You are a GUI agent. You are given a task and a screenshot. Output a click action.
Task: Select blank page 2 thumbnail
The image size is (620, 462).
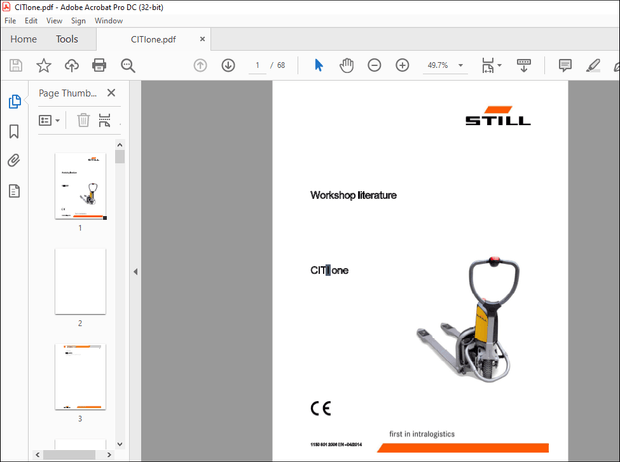pos(80,281)
